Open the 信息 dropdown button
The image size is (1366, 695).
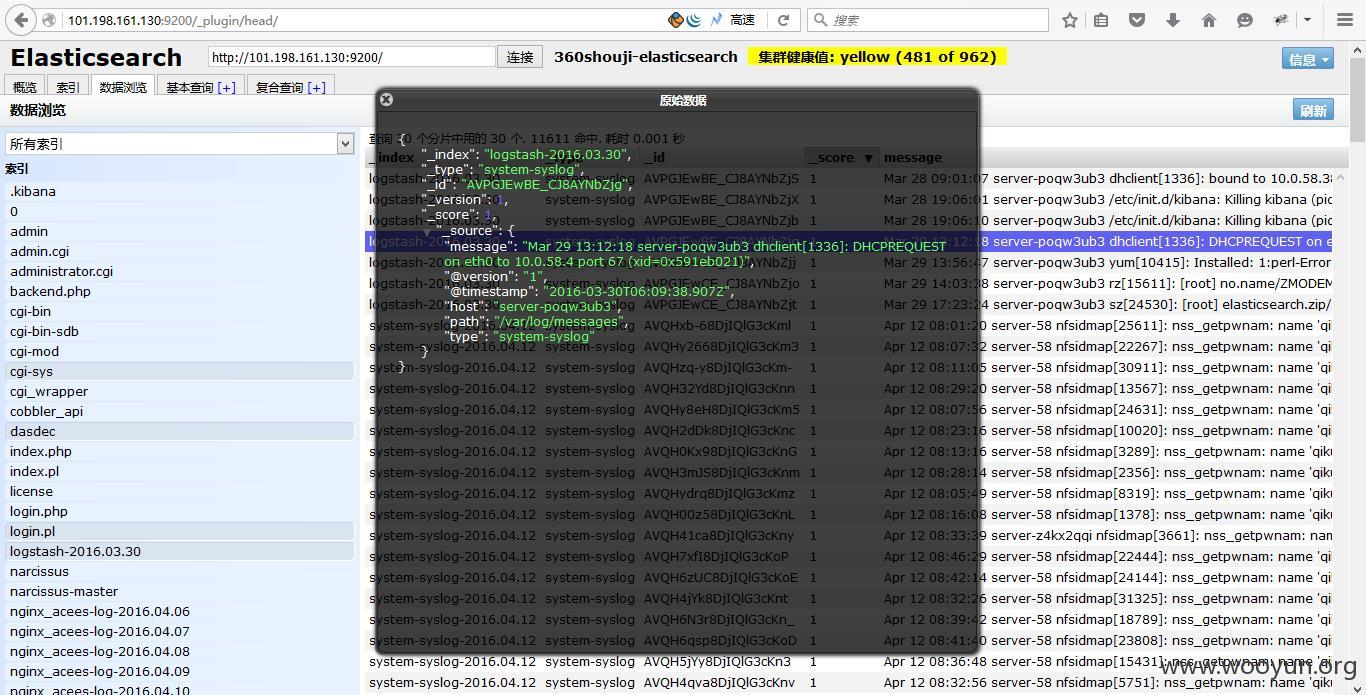[x=1308, y=59]
